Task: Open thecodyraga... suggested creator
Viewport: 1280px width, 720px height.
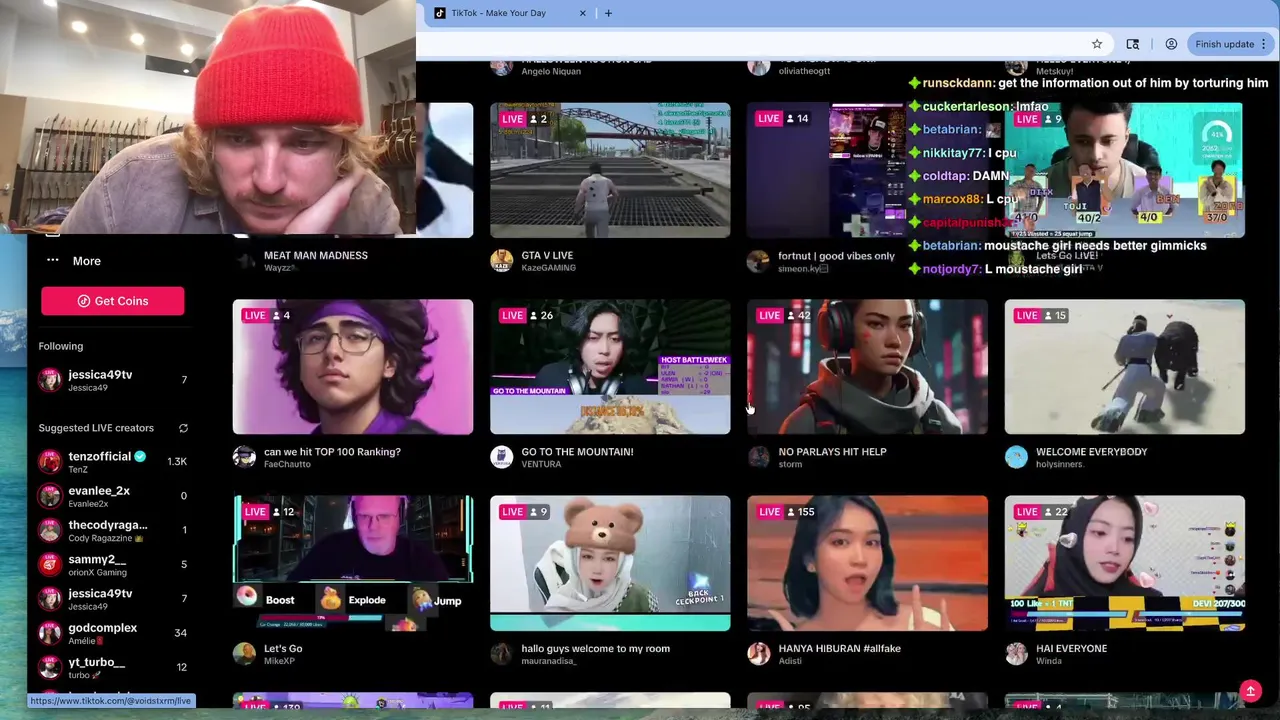Action: (112, 530)
